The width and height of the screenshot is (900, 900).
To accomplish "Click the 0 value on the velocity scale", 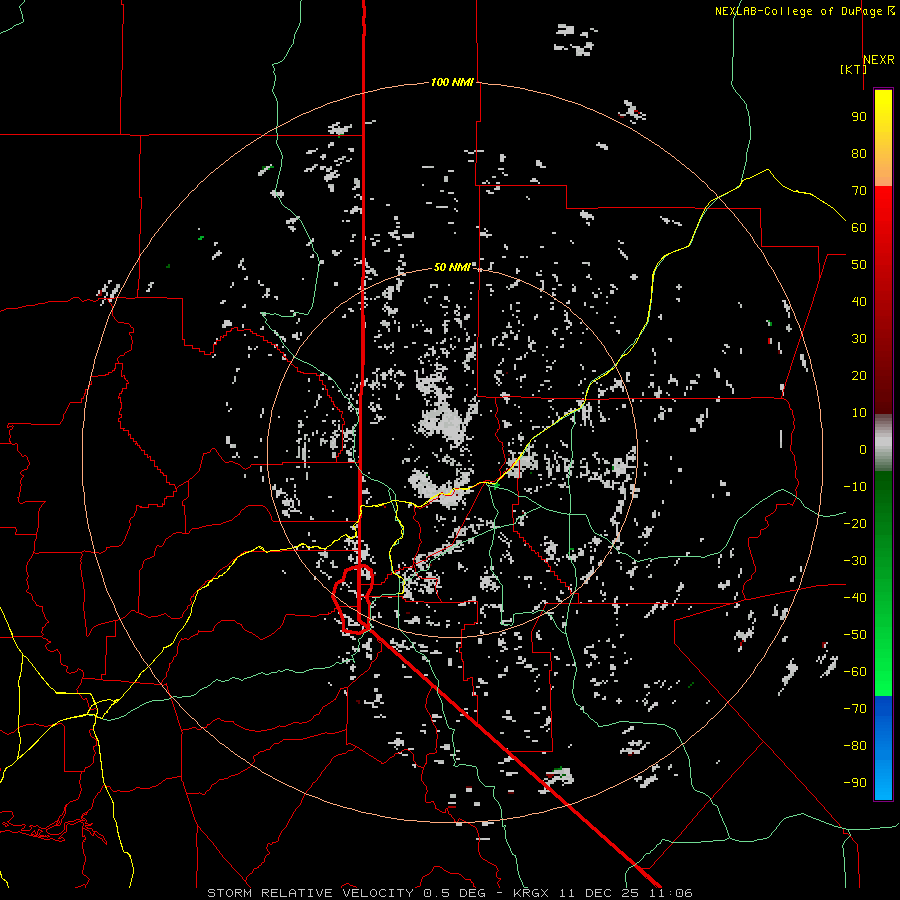I will [x=863, y=449].
